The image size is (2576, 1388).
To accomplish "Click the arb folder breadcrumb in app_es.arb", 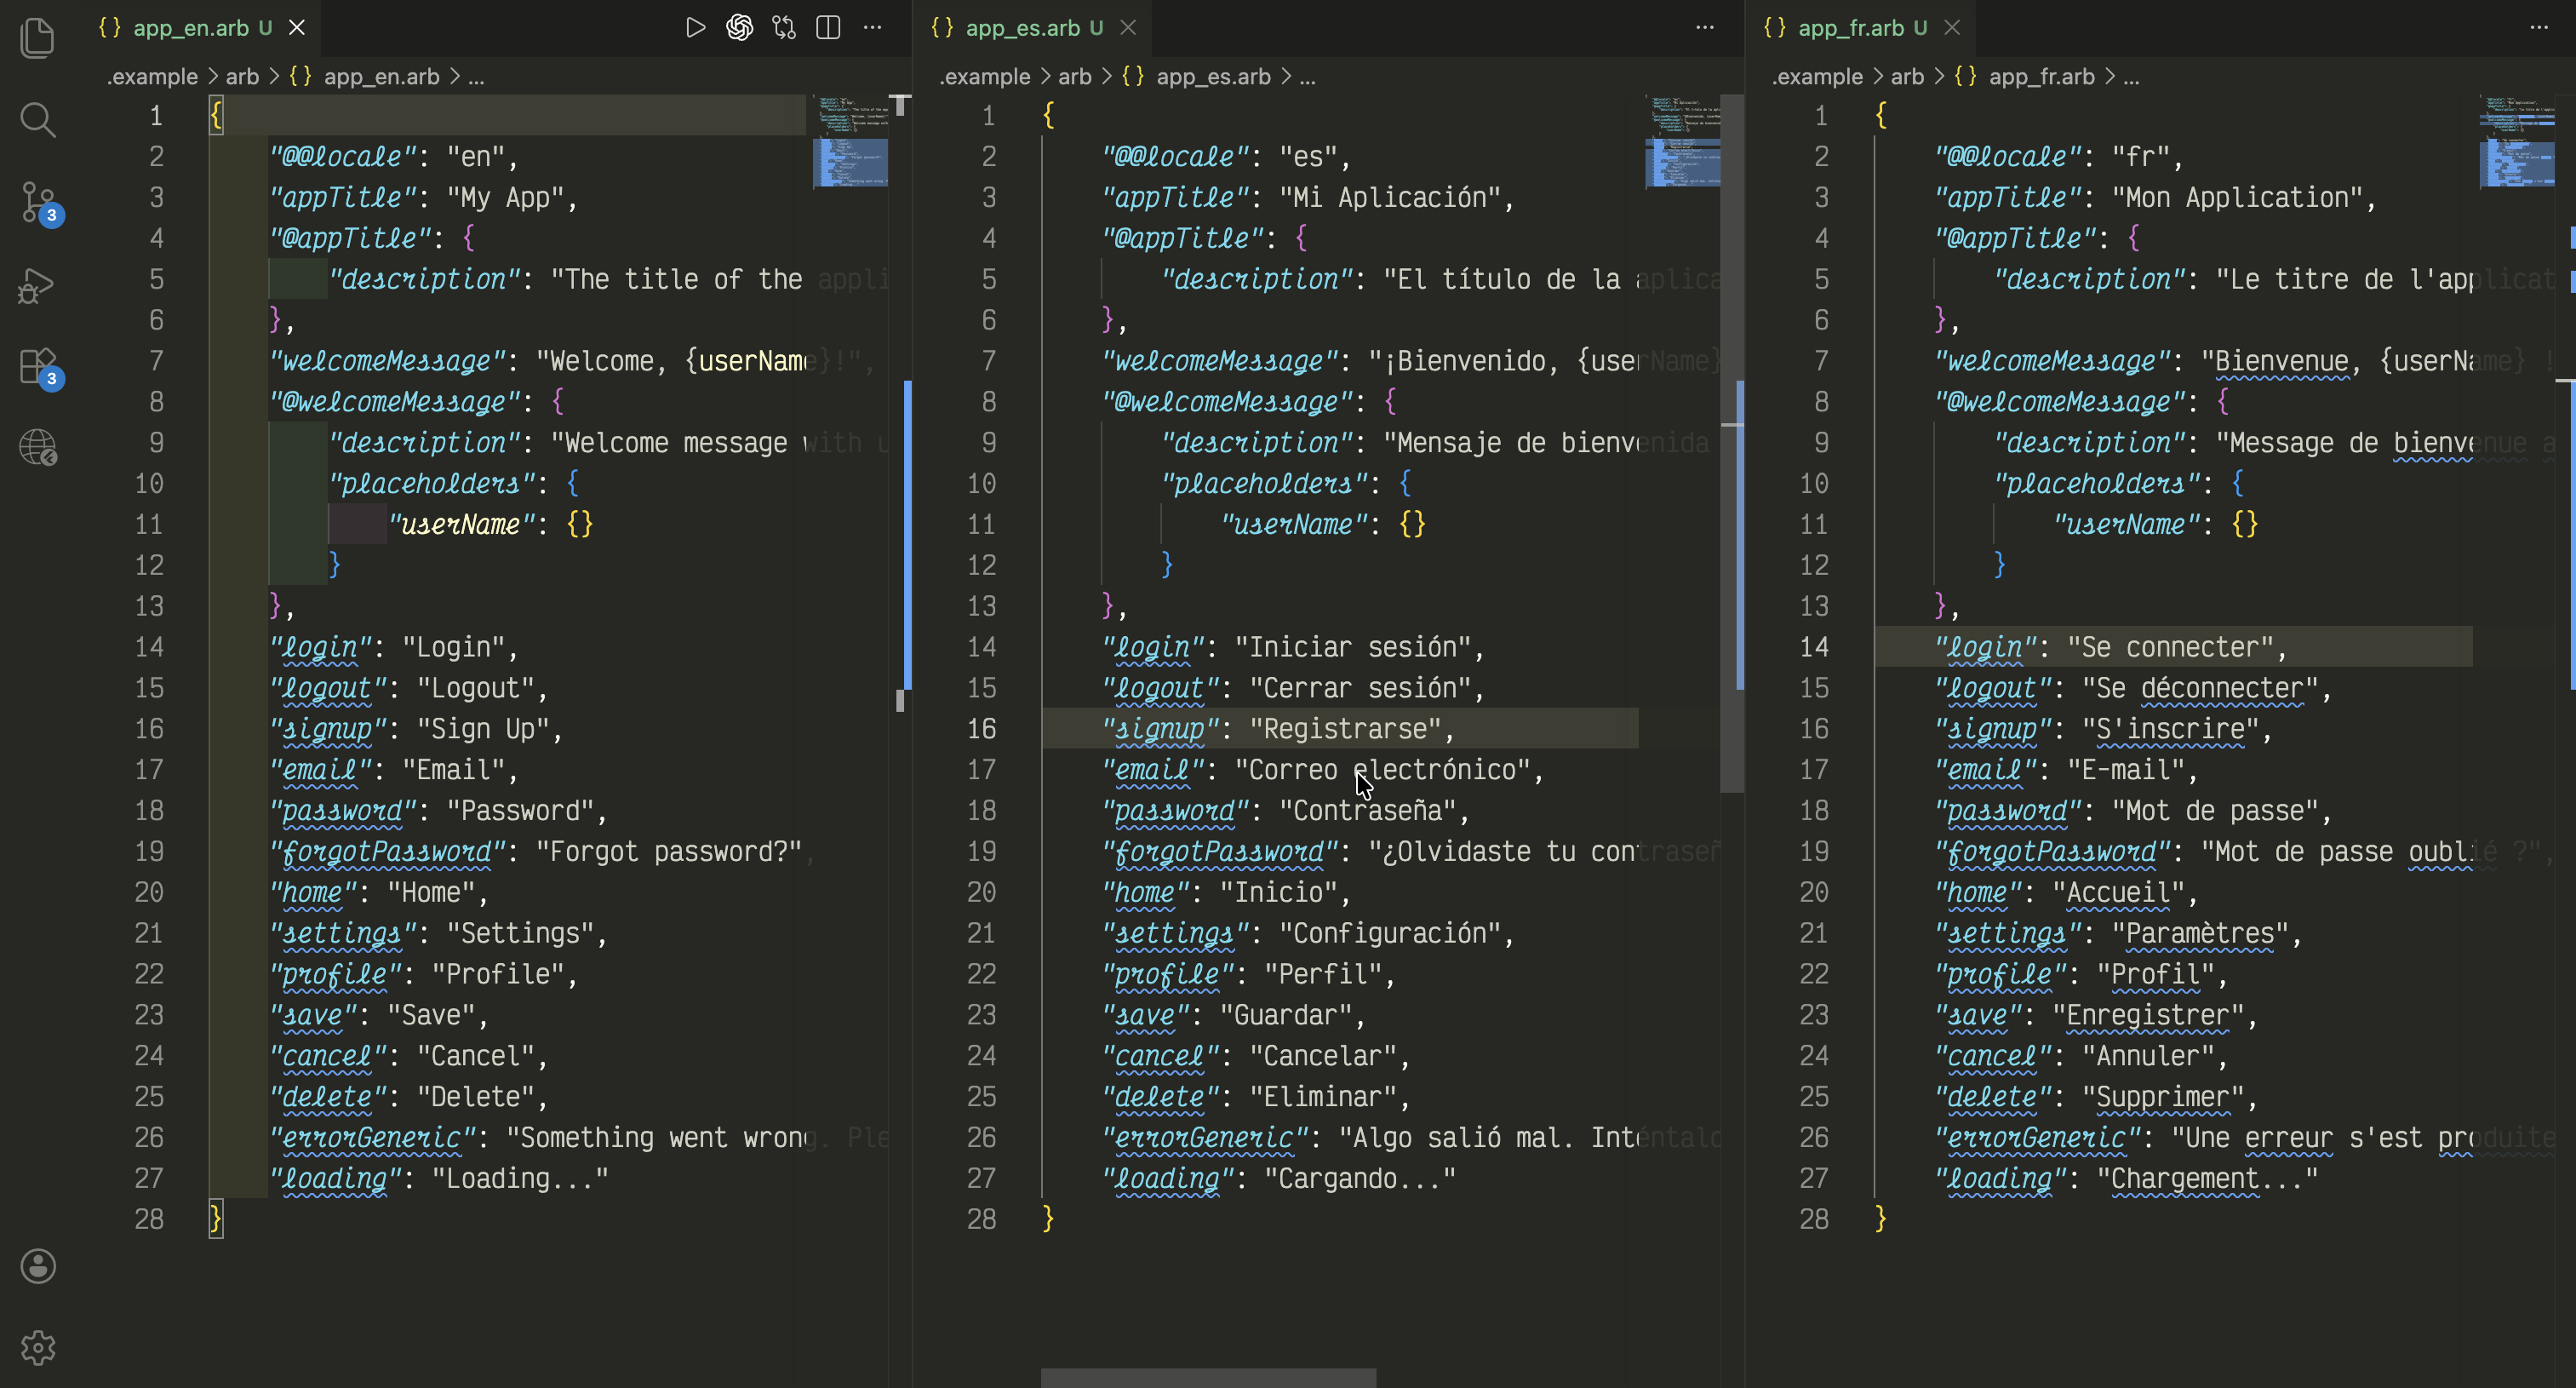I will [1074, 77].
